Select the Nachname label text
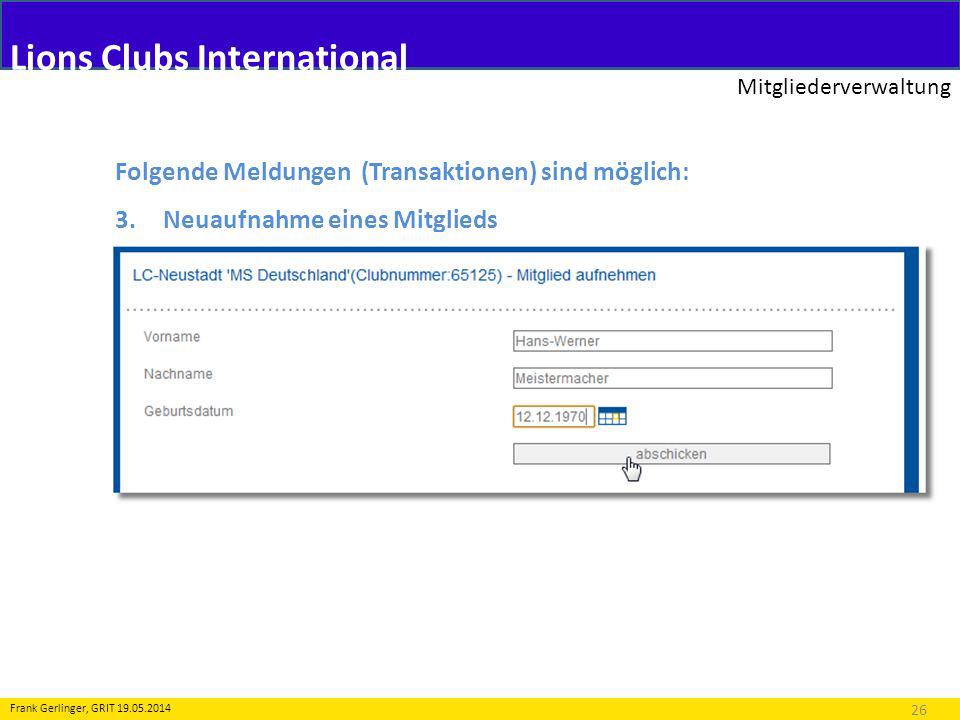 178,374
